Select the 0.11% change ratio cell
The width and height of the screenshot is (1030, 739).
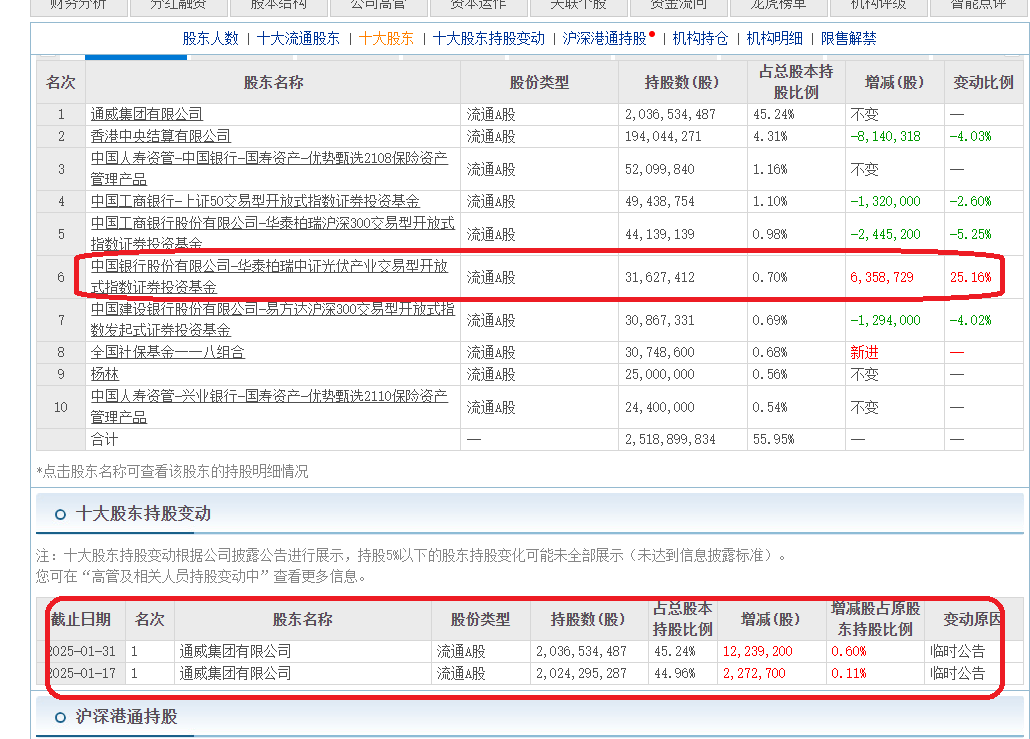849,673
